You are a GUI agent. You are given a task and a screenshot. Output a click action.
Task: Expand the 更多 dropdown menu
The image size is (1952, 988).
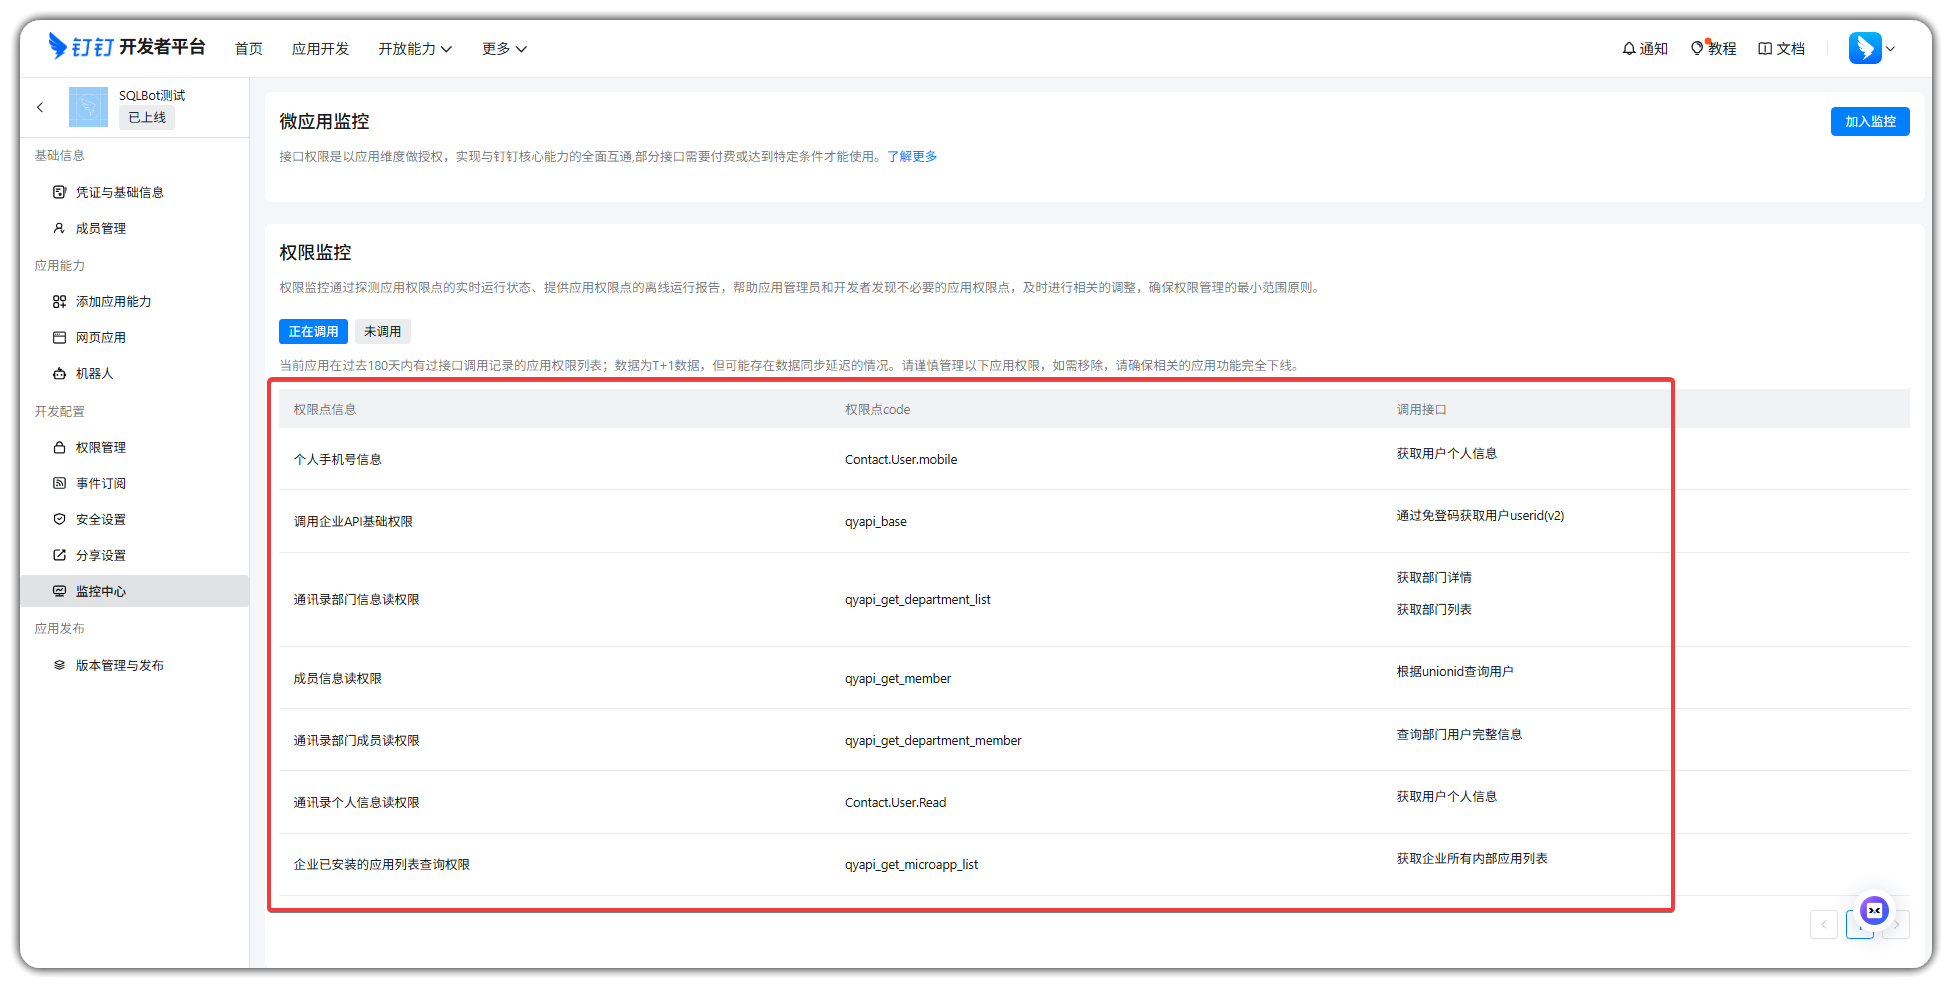[x=503, y=48]
